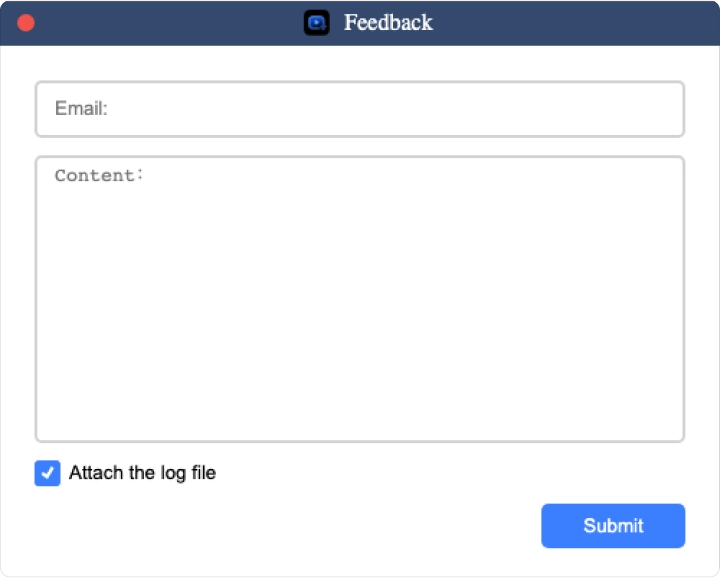Click the dark blue title bar
The height and width of the screenshot is (578, 720).
[360, 23]
